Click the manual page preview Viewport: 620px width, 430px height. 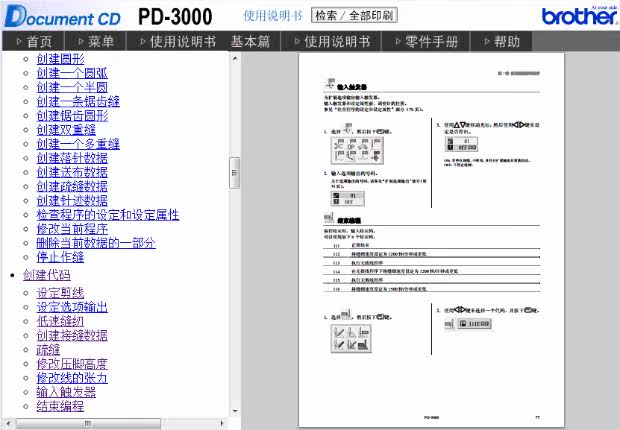431,240
